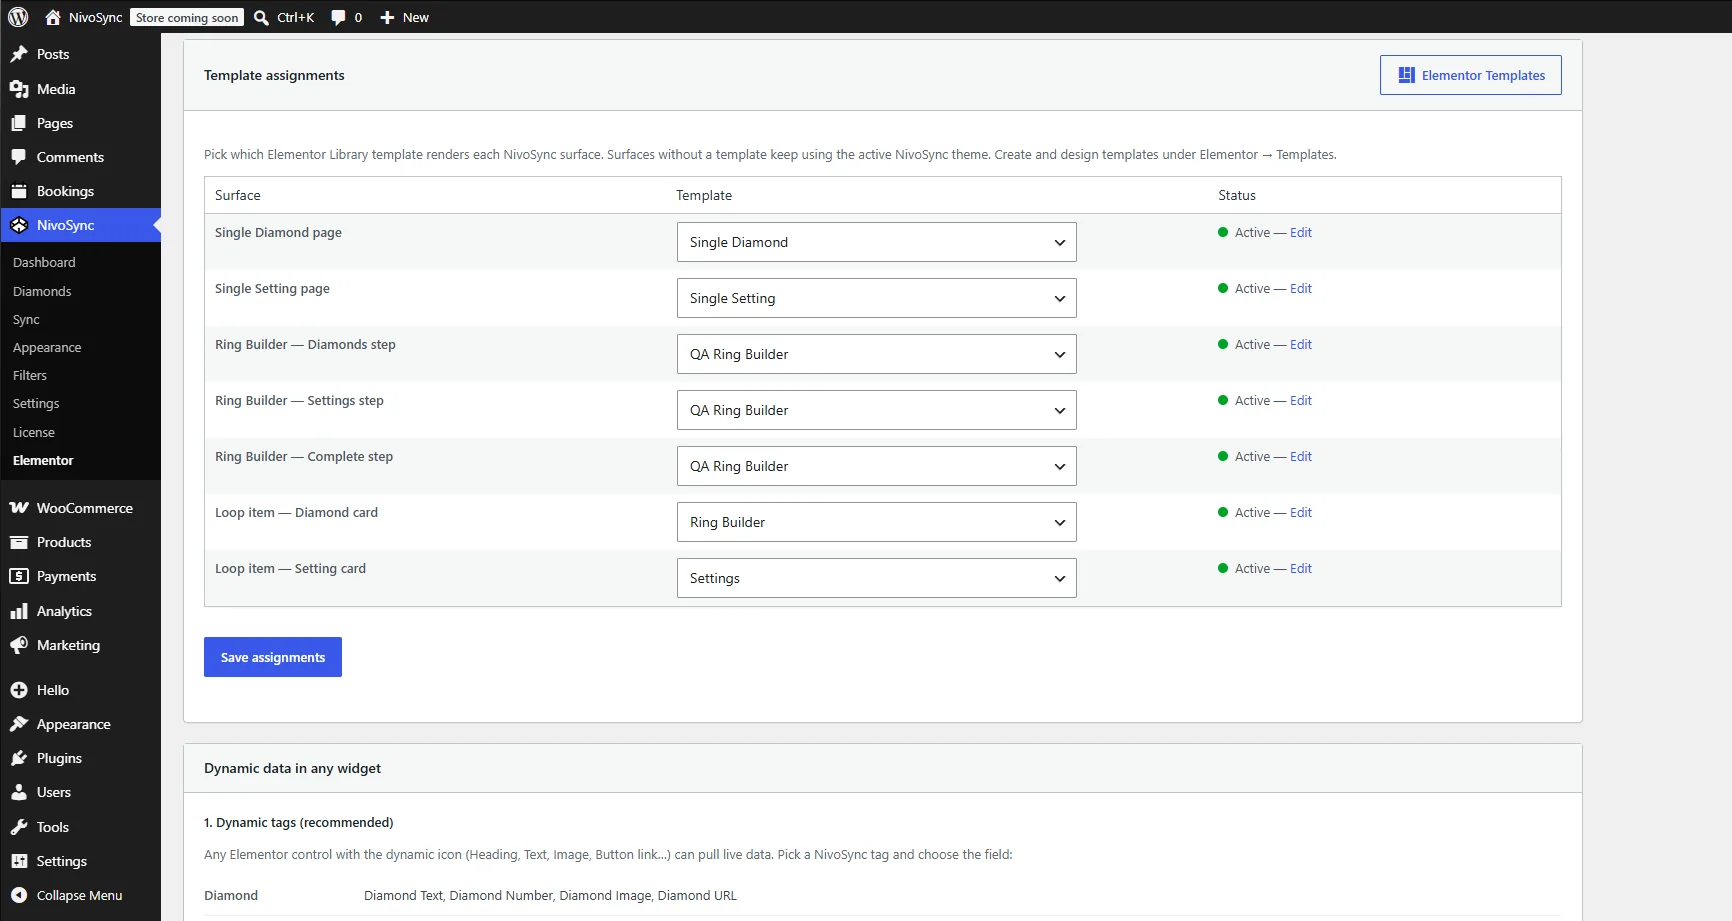Open NivoSync Dashboard submenu item

44,262
